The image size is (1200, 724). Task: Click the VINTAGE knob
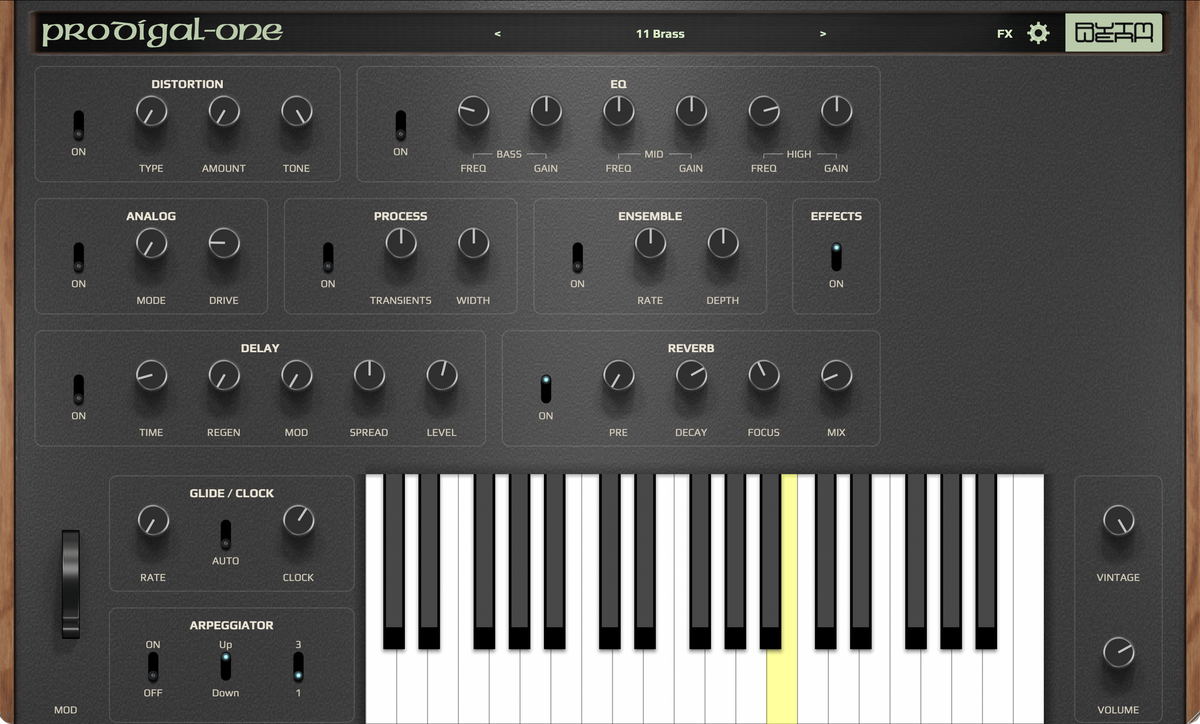click(x=1118, y=520)
